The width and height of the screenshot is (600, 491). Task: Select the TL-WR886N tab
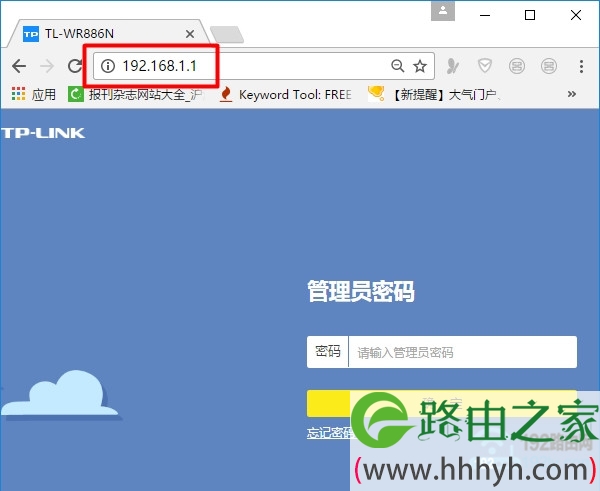click(x=107, y=34)
